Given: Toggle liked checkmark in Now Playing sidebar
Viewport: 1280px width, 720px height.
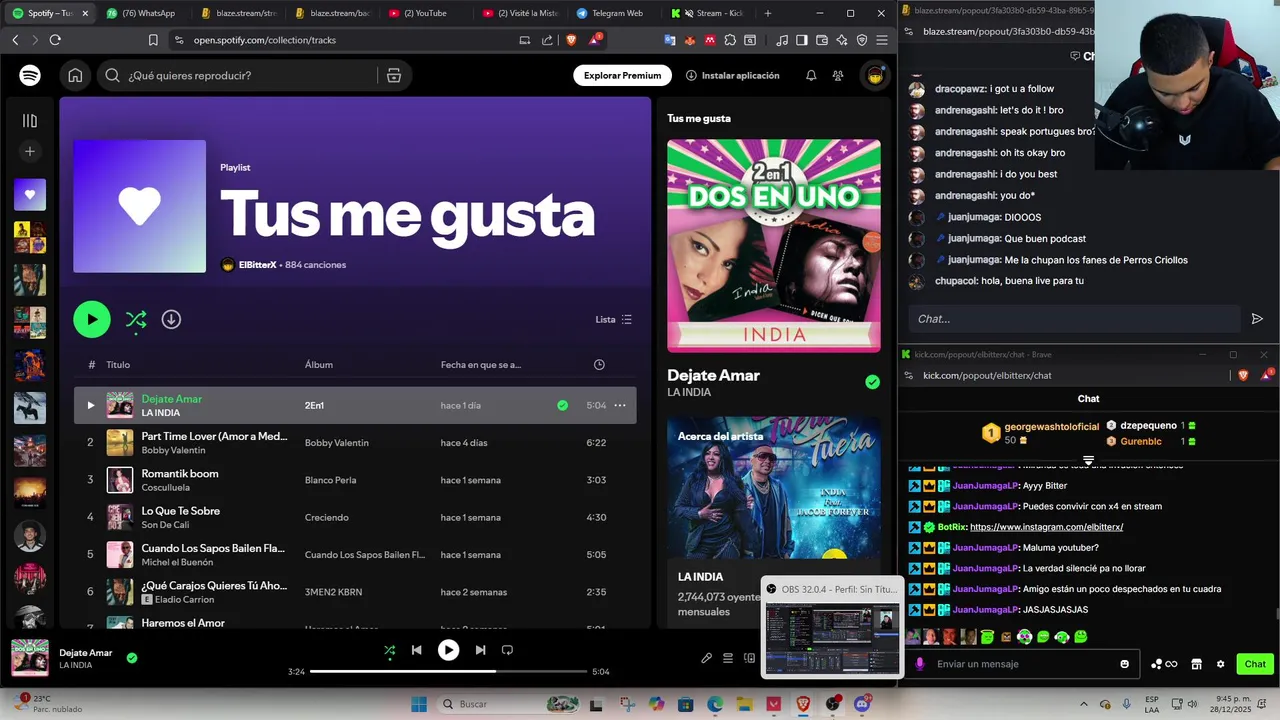Looking at the screenshot, I should (872, 382).
